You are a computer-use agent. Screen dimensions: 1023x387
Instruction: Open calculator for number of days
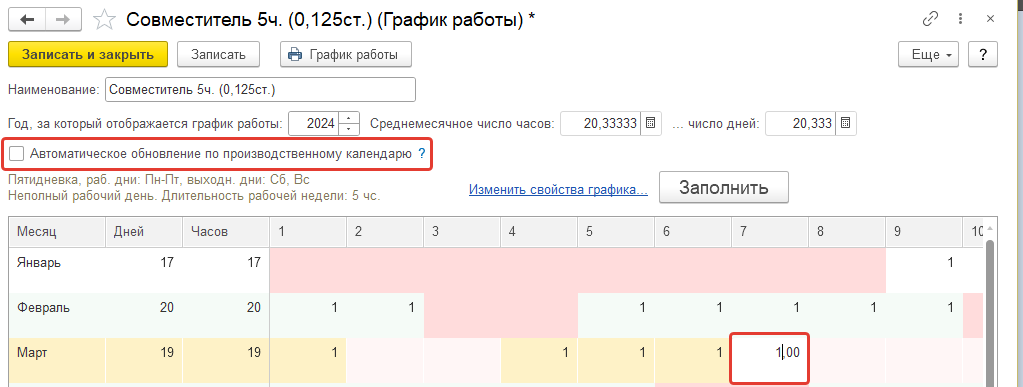846,123
